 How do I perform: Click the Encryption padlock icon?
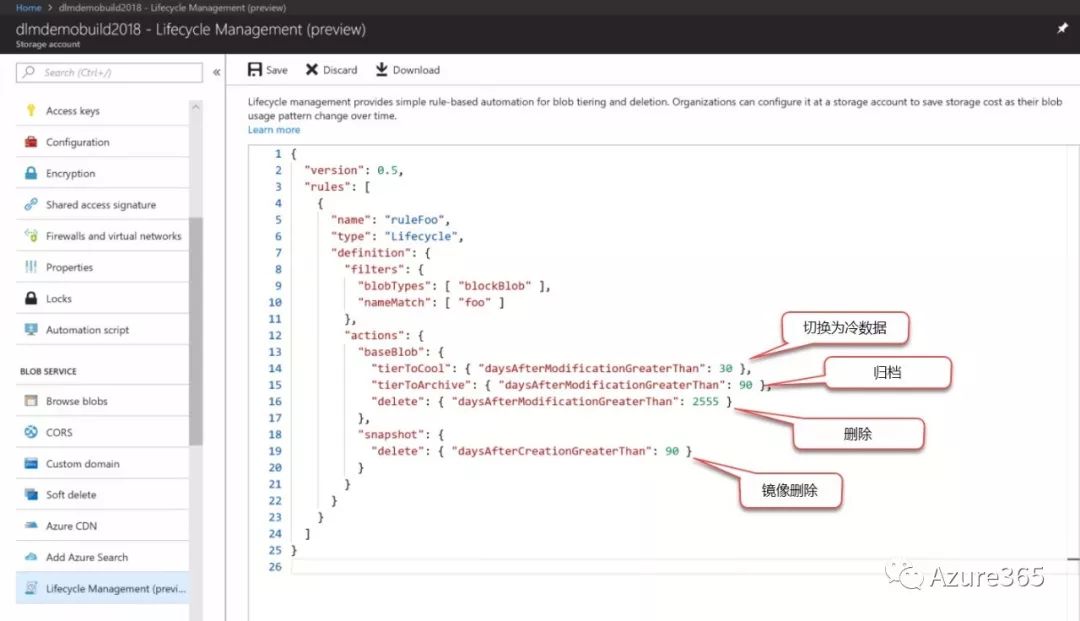pos(30,173)
